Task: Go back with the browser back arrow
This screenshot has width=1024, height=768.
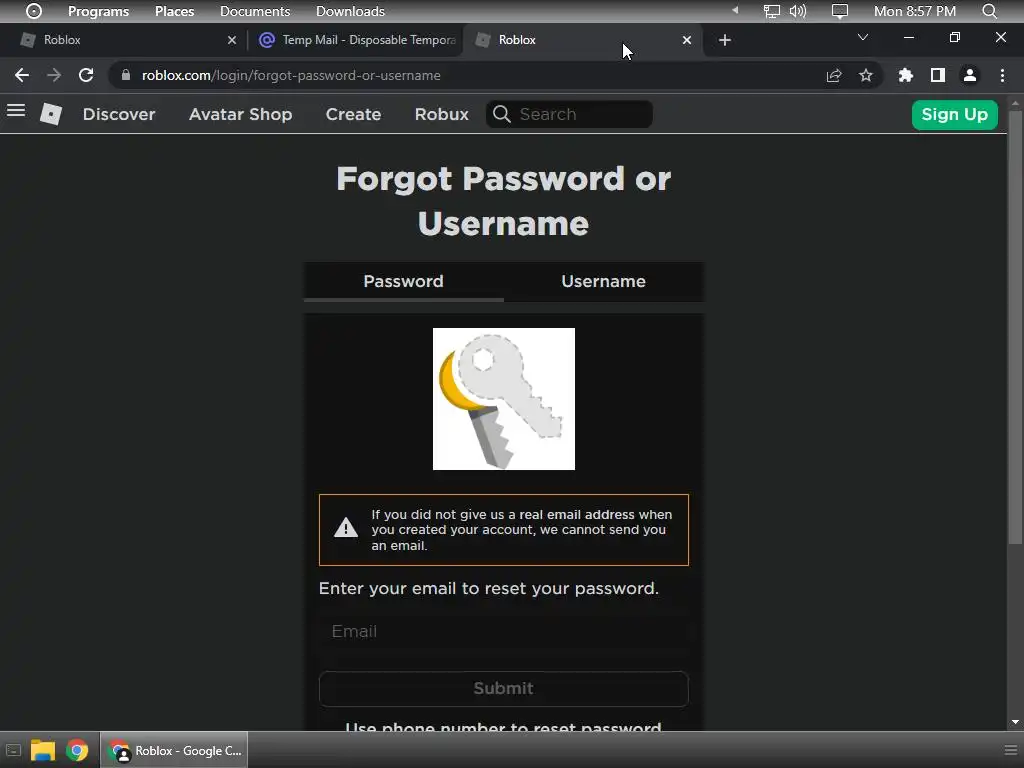Action: pyautogui.click(x=22, y=75)
